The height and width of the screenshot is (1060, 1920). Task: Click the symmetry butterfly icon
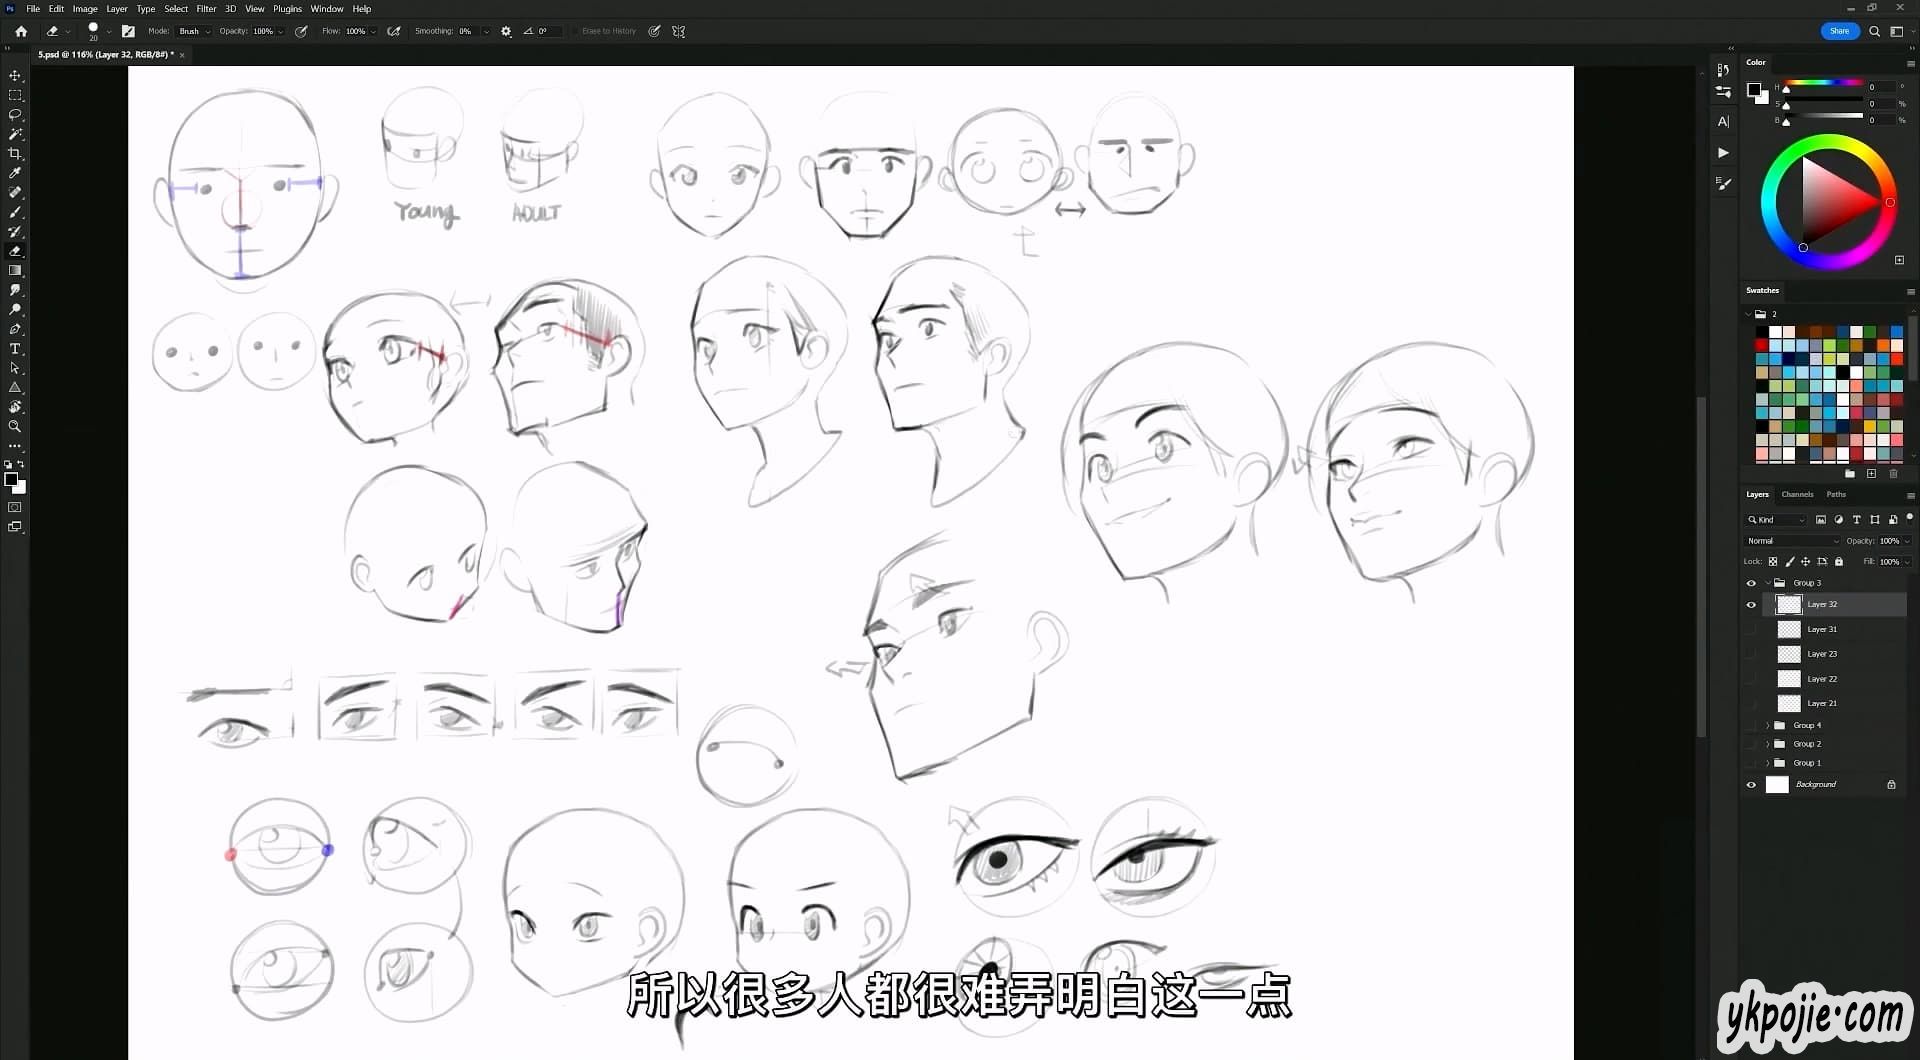pyautogui.click(x=679, y=31)
